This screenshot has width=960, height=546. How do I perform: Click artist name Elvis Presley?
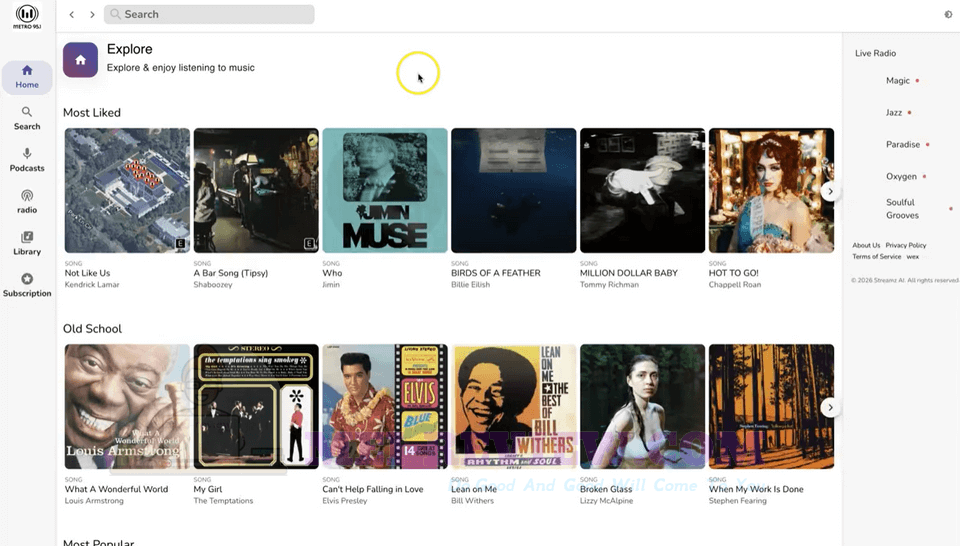(x=345, y=501)
